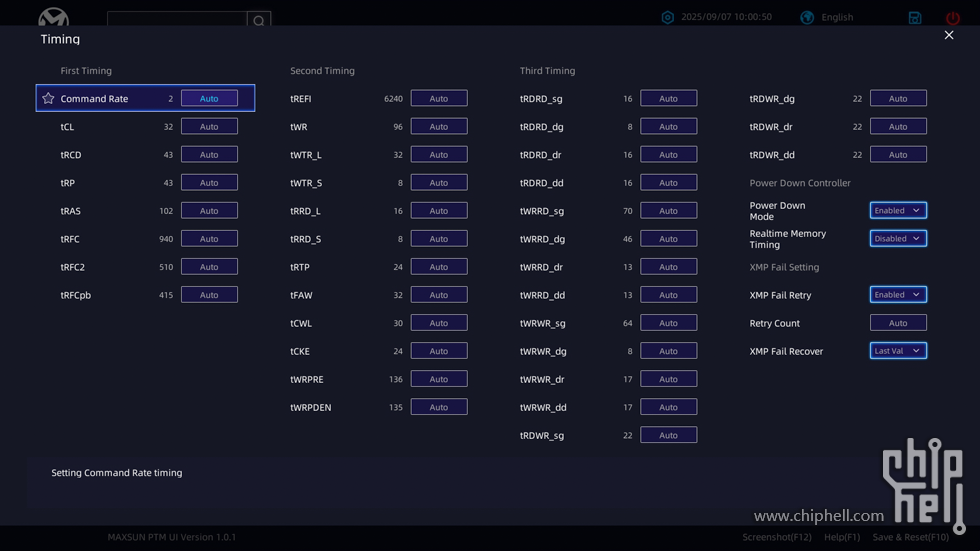Click the search input field at top
Screen dimensions: 980x551
177,19
